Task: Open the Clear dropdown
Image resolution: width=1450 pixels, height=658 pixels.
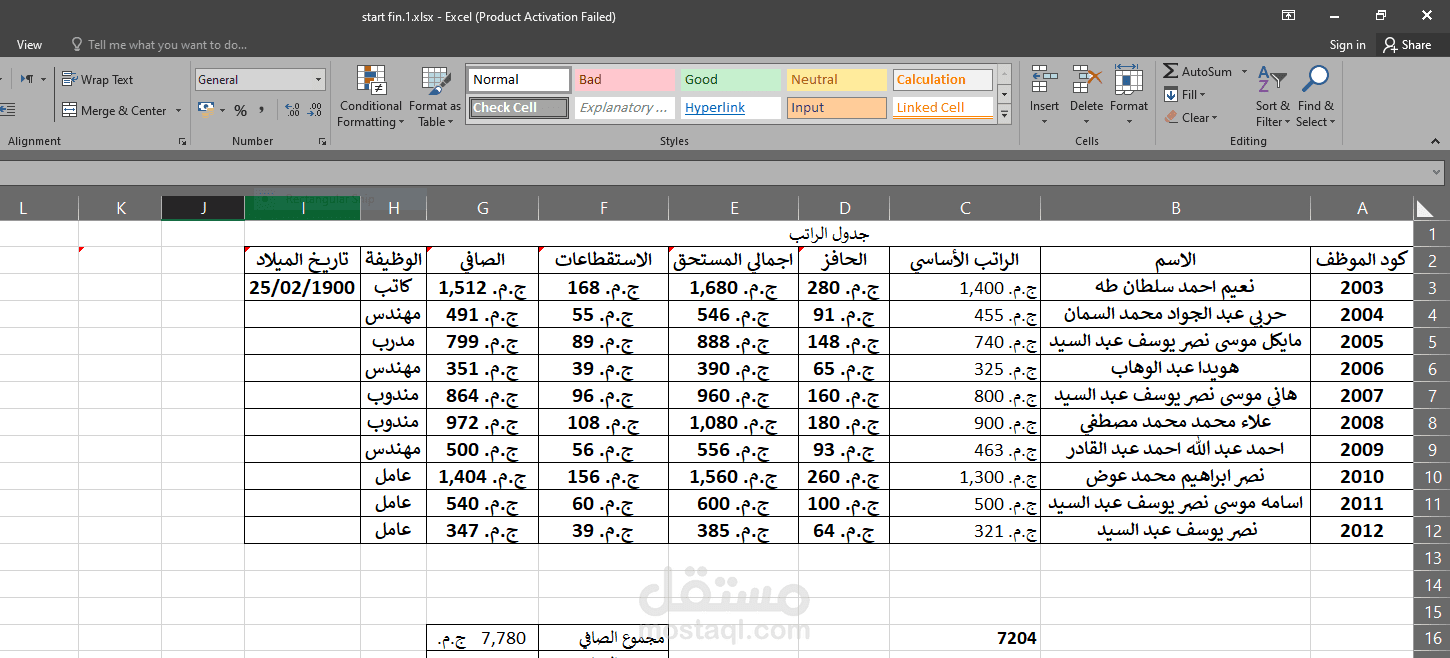Action: [x=1191, y=118]
